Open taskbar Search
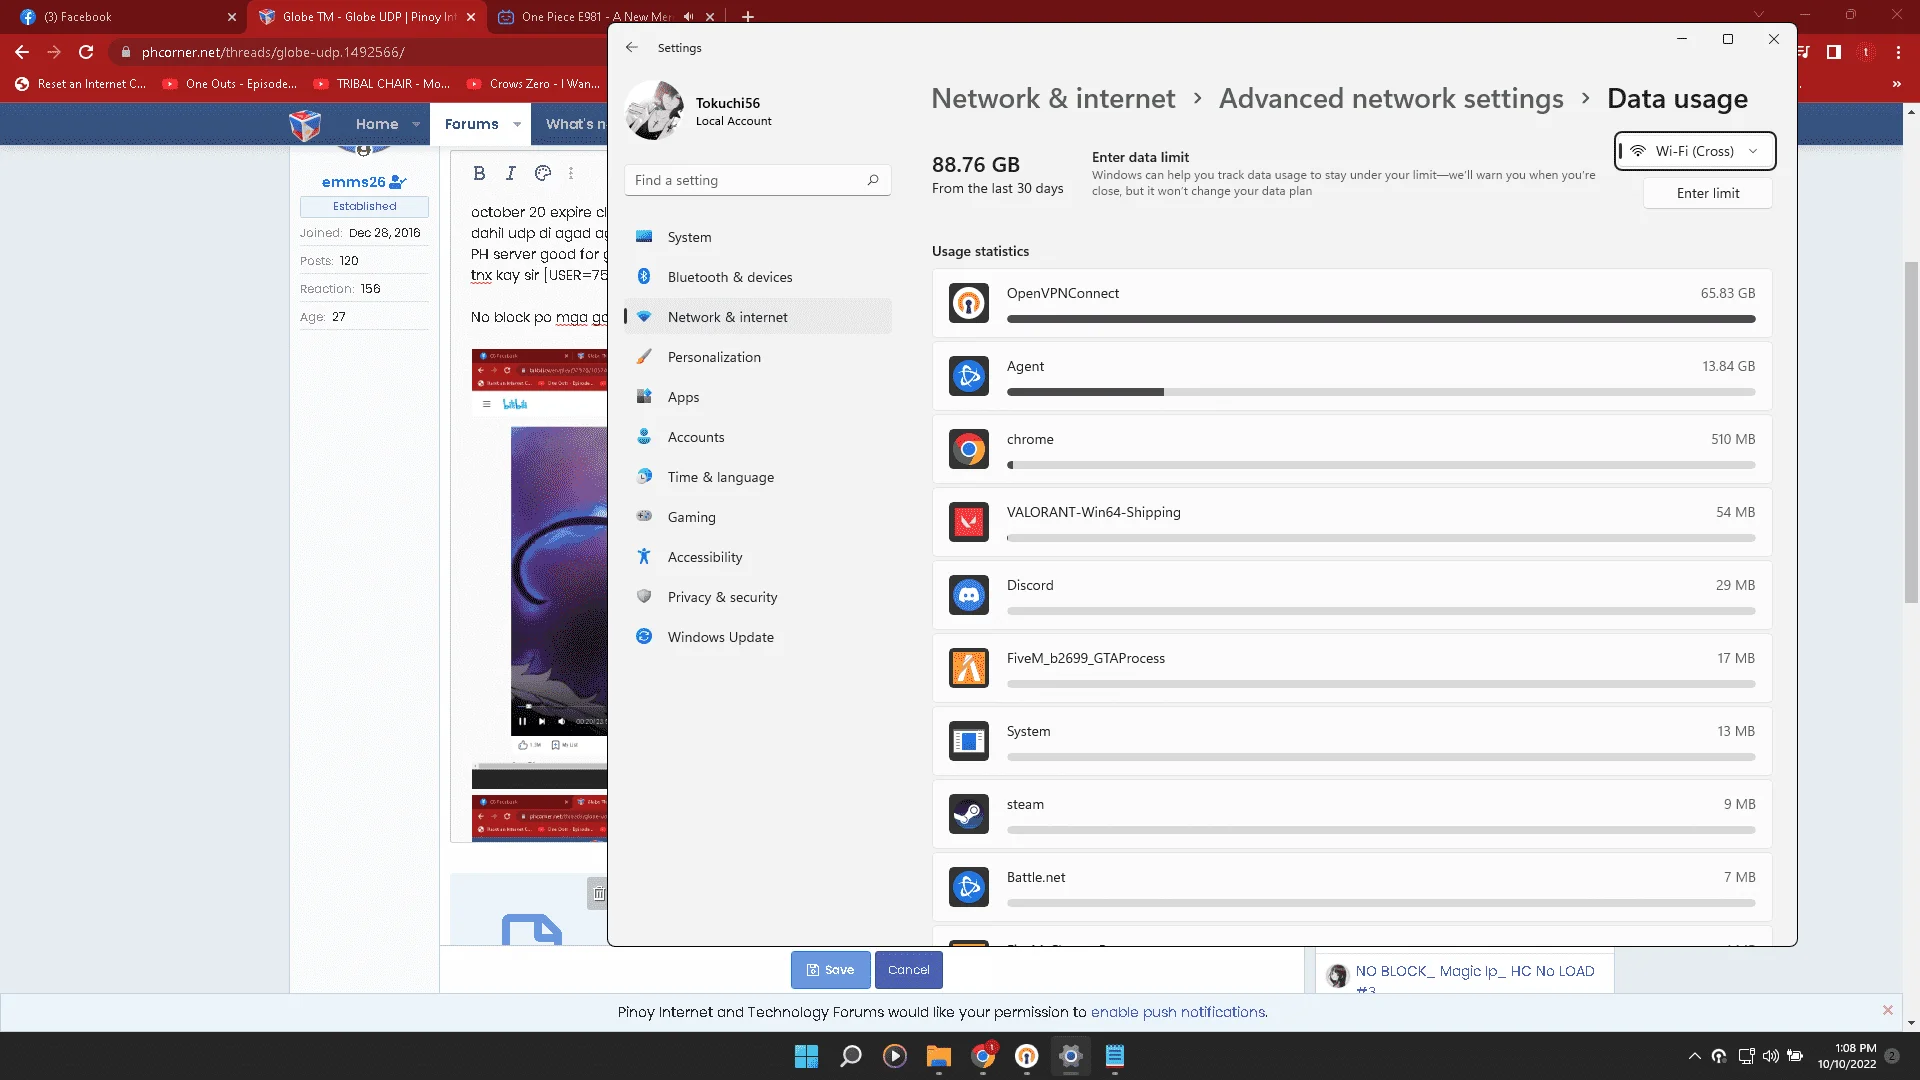 pyautogui.click(x=851, y=1056)
